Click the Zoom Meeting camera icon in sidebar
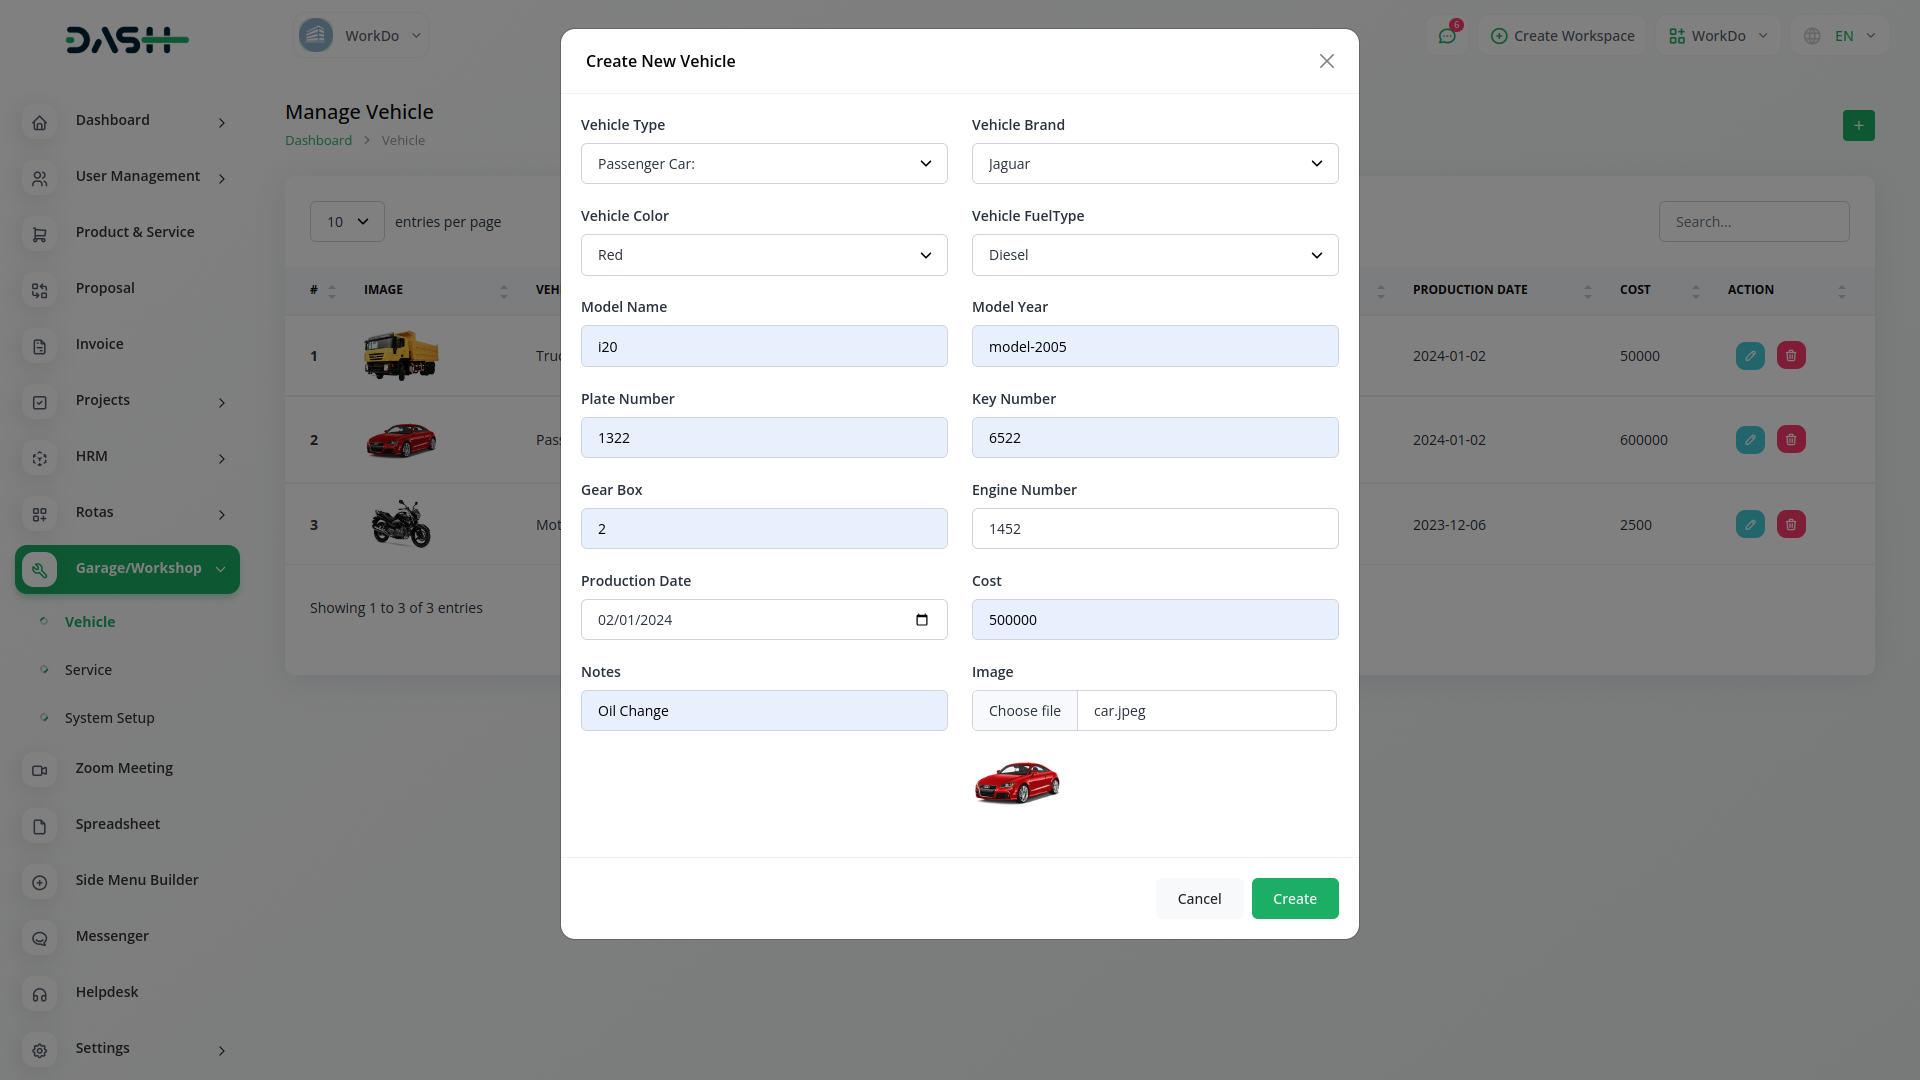Viewport: 1920px width, 1080px height. [40, 769]
